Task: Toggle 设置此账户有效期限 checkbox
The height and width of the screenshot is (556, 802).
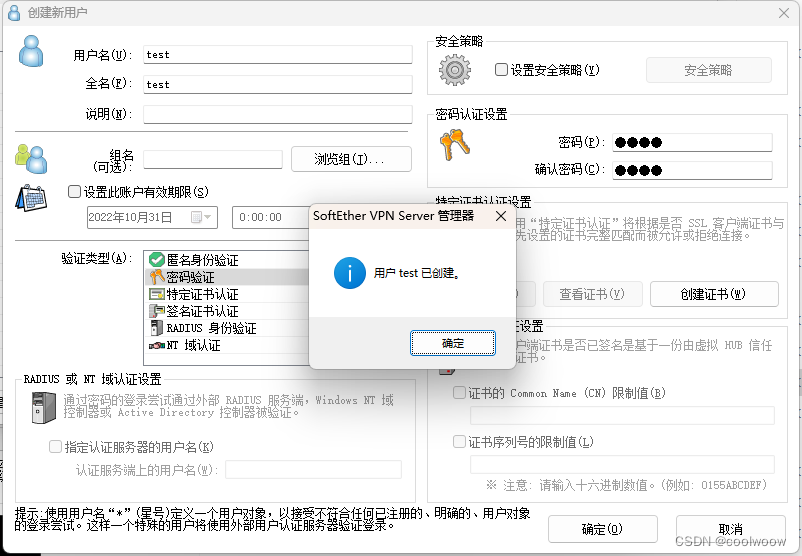Action: pos(74,191)
